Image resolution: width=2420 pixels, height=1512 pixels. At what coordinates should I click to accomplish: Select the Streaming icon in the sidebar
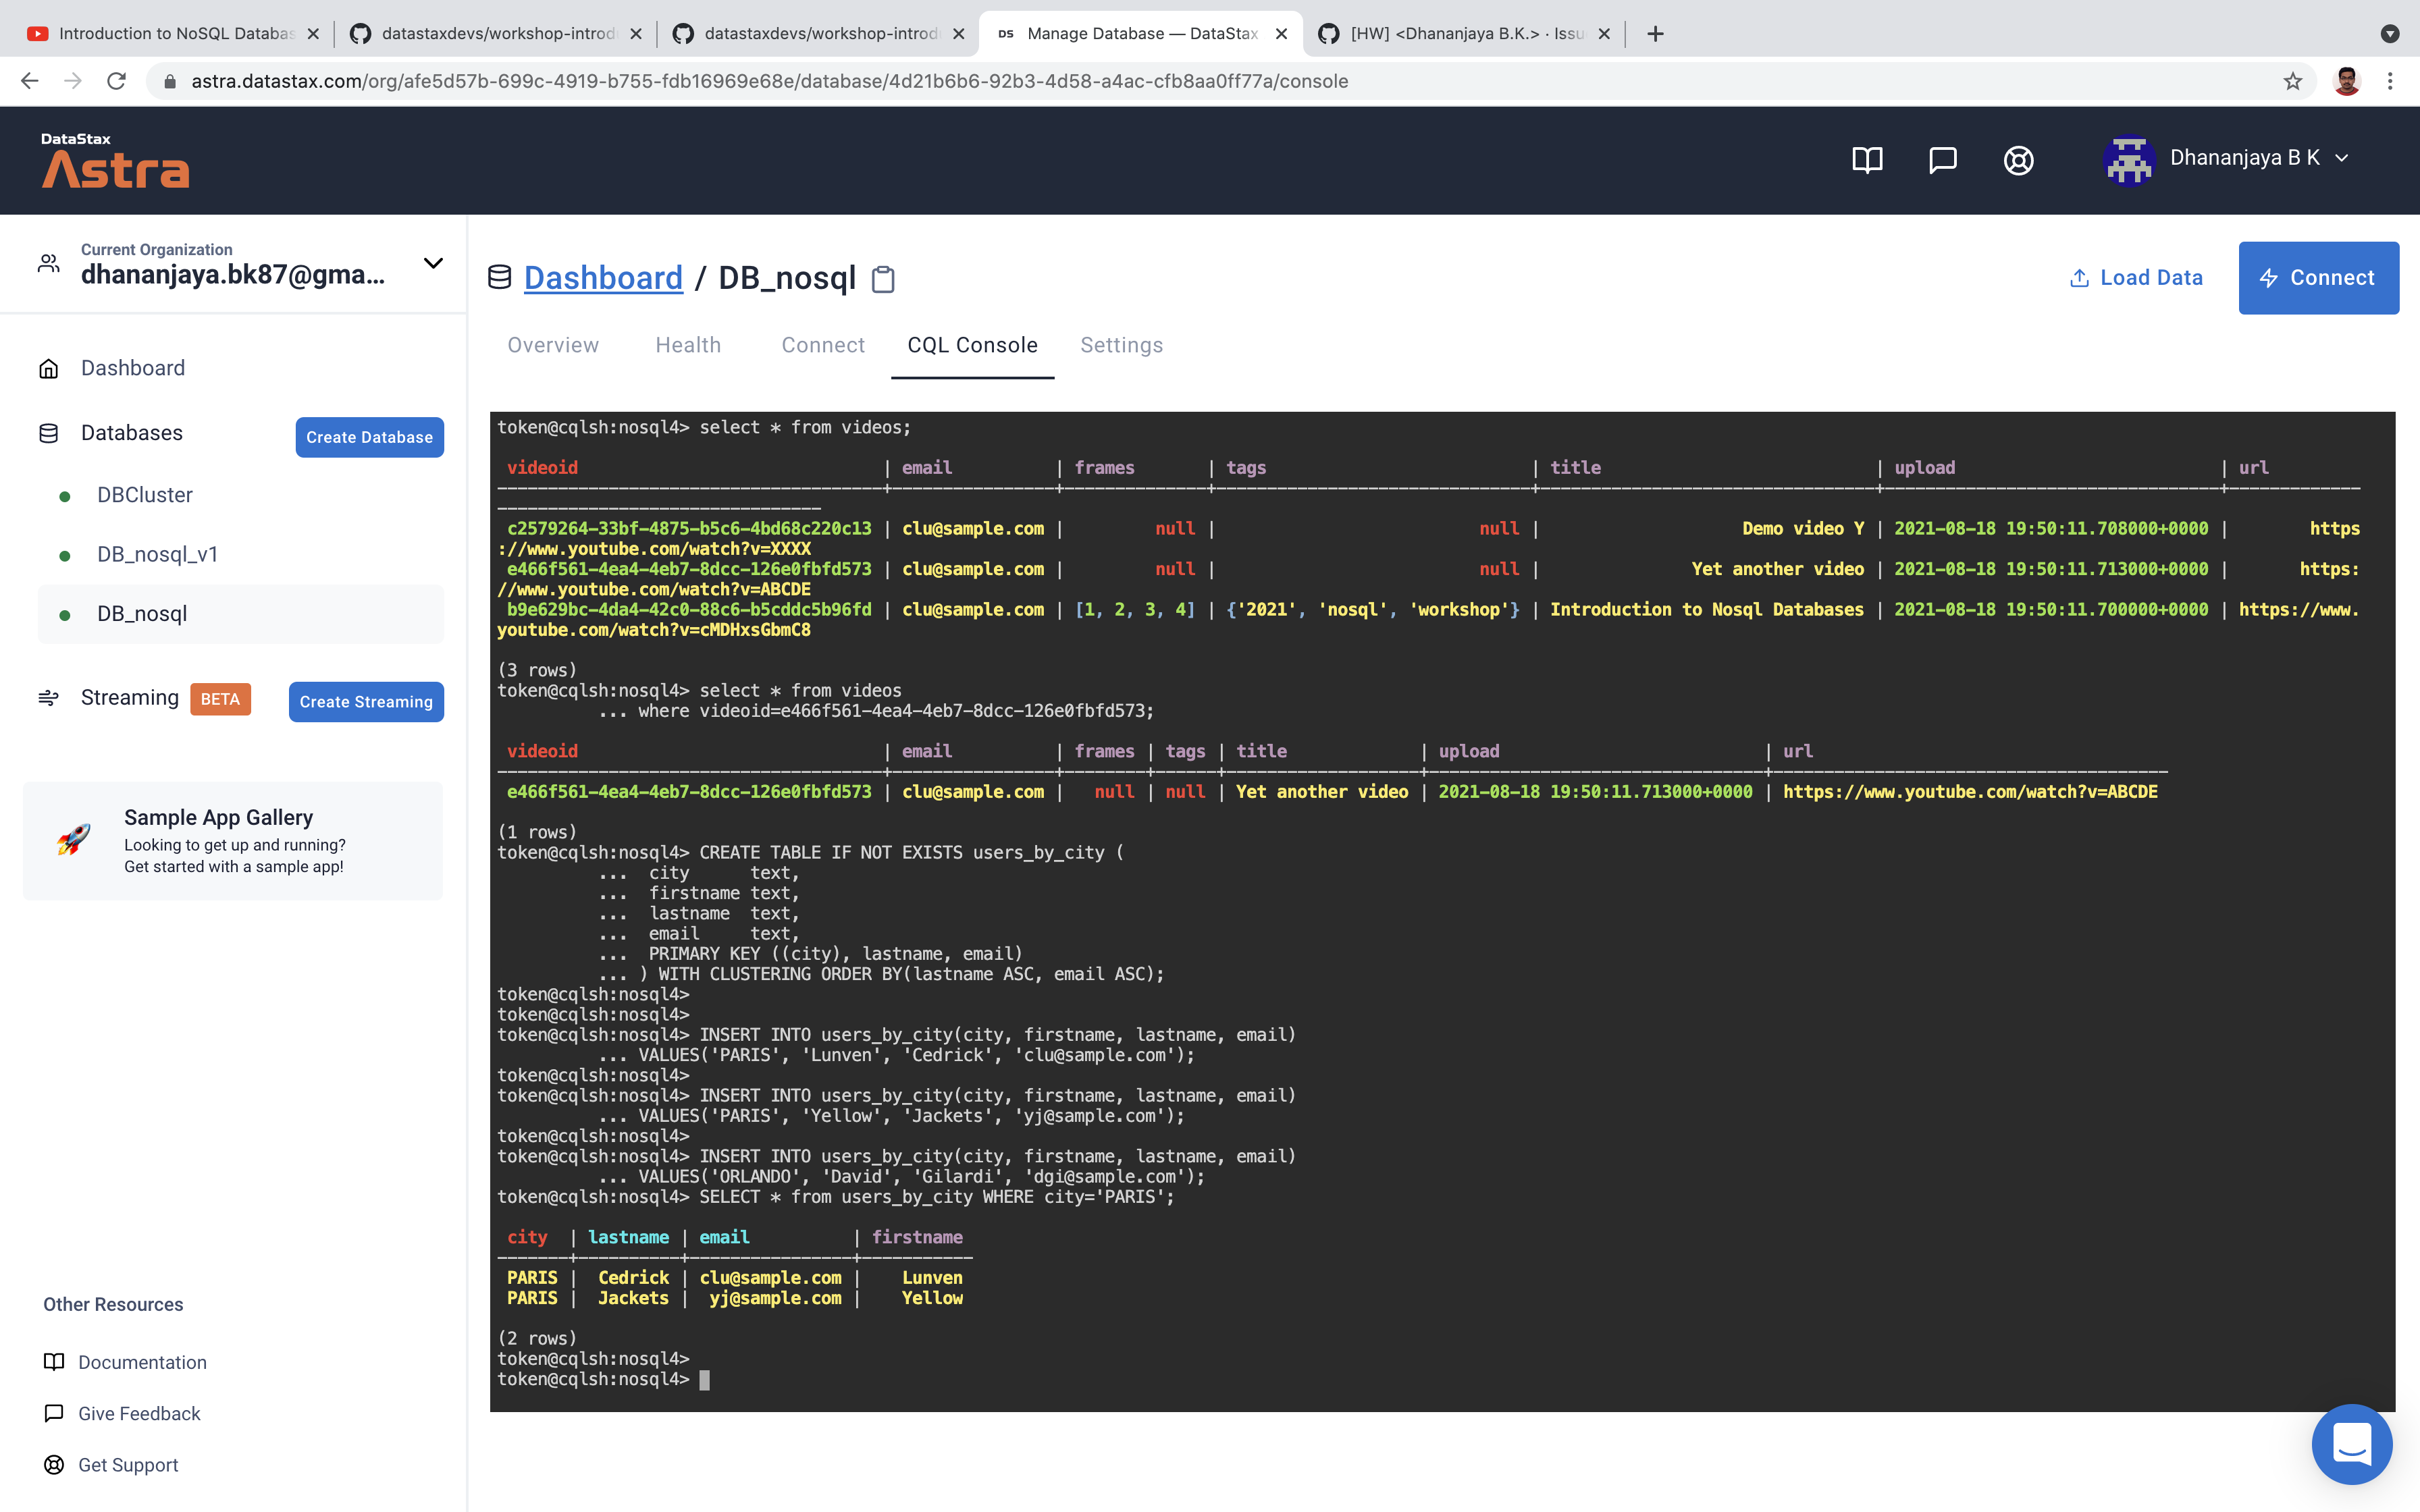[48, 697]
